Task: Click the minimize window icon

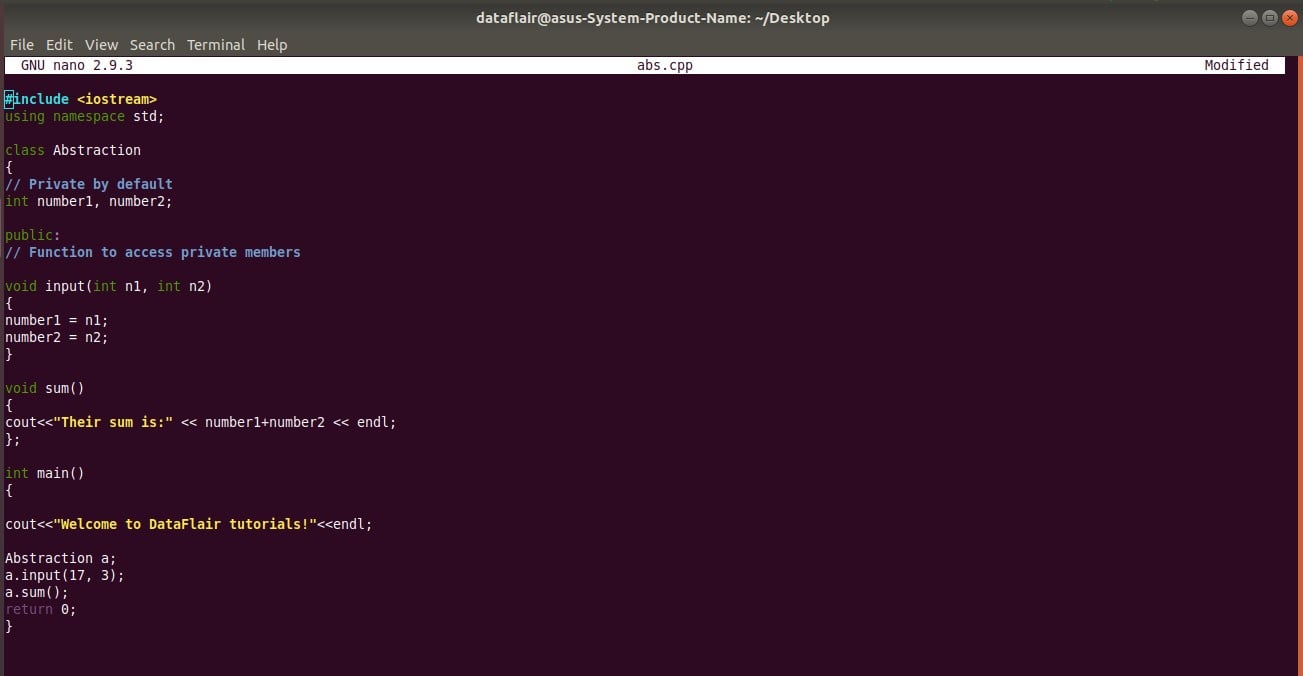Action: 1249,17
